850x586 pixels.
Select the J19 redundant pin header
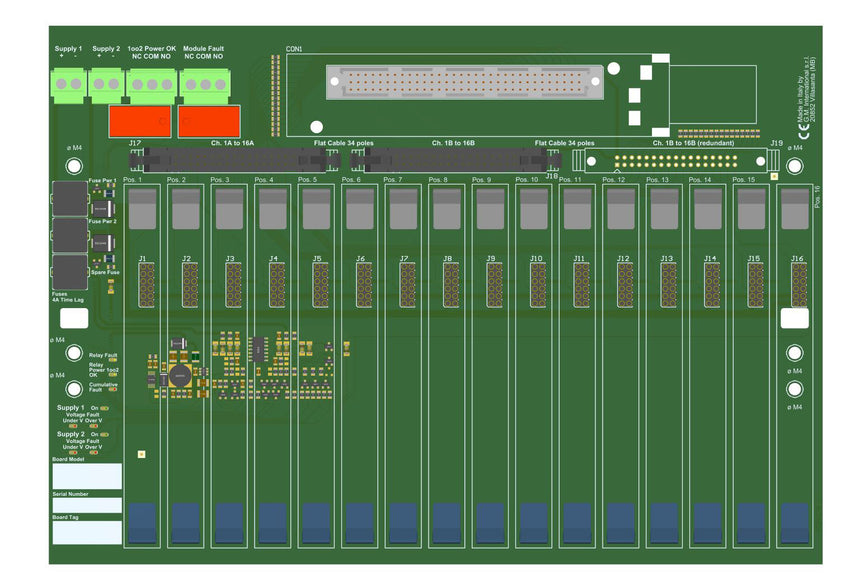click(x=680, y=162)
